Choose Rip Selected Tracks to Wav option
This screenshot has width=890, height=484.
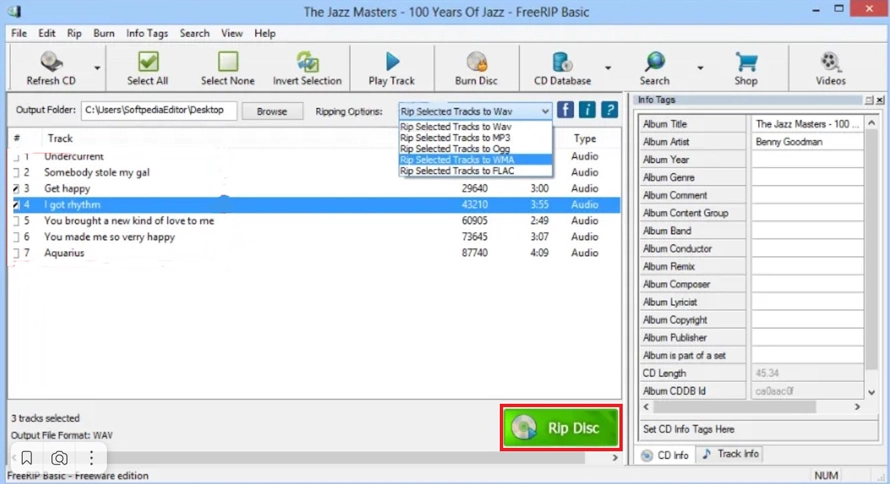pos(476,127)
